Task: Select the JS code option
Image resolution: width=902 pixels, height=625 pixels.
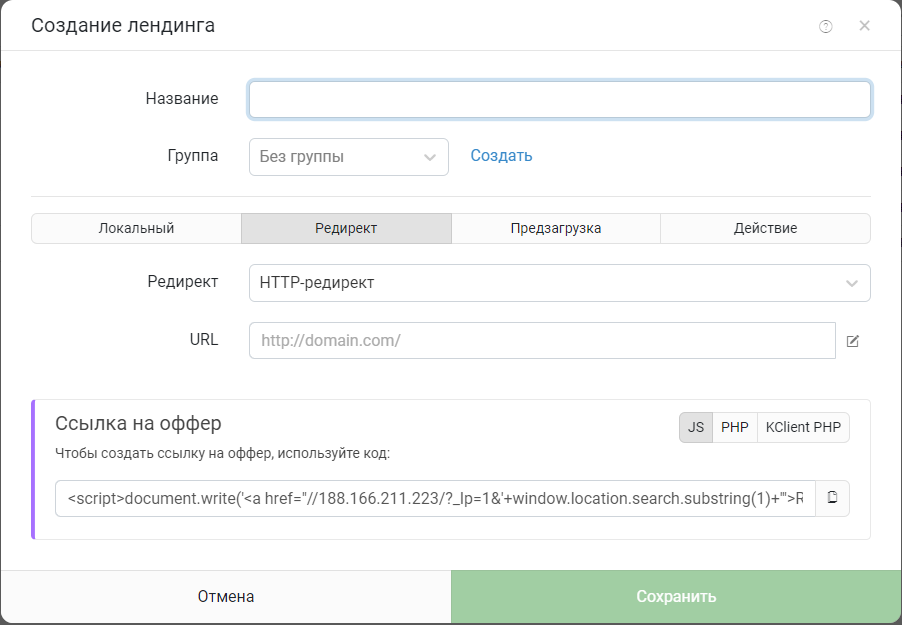Action: [x=695, y=427]
